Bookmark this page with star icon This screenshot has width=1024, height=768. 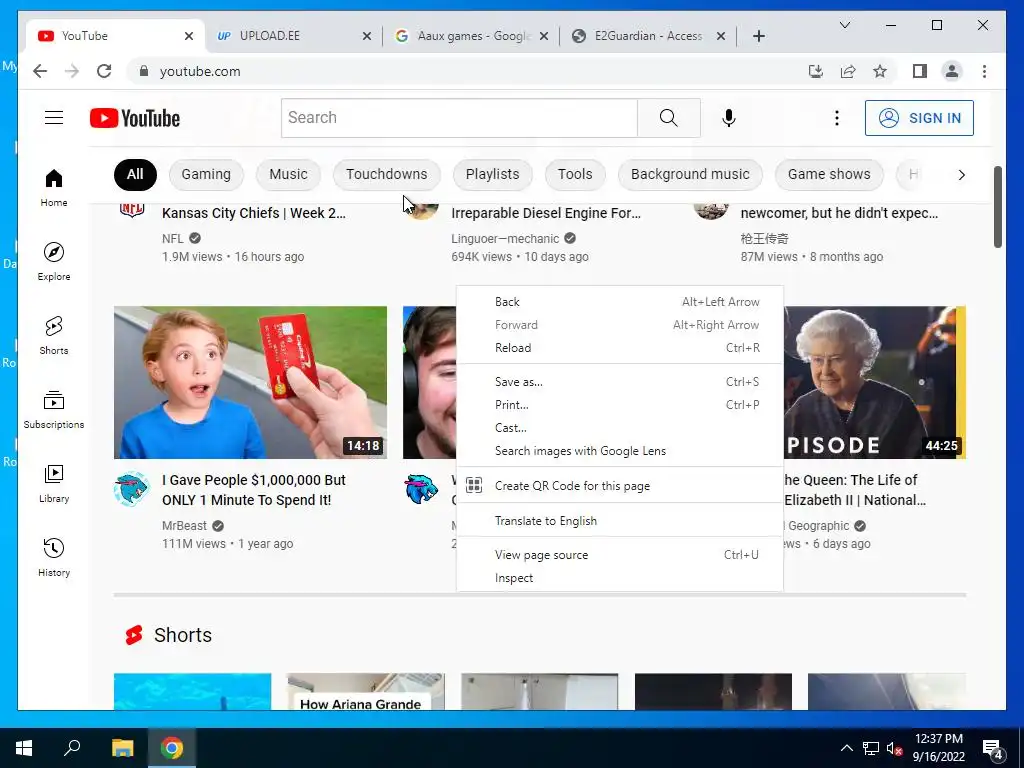(880, 71)
